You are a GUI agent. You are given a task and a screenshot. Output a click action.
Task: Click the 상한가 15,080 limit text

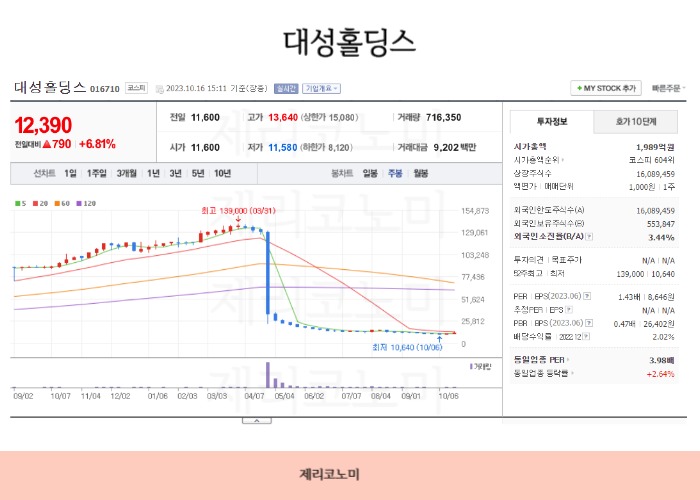click(x=329, y=117)
